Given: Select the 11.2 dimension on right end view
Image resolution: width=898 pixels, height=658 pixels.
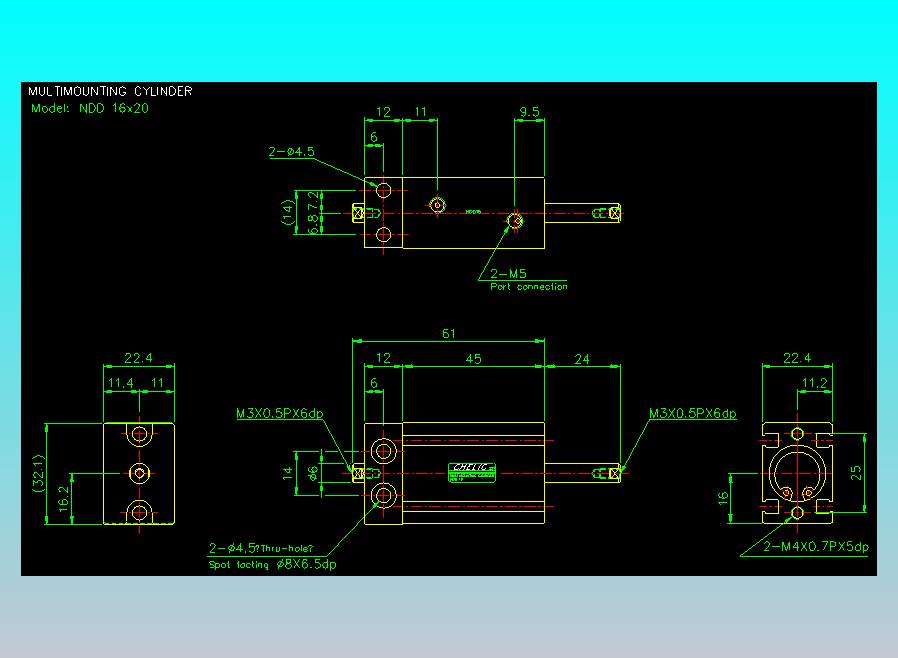Looking at the screenshot, I should click(x=814, y=383).
